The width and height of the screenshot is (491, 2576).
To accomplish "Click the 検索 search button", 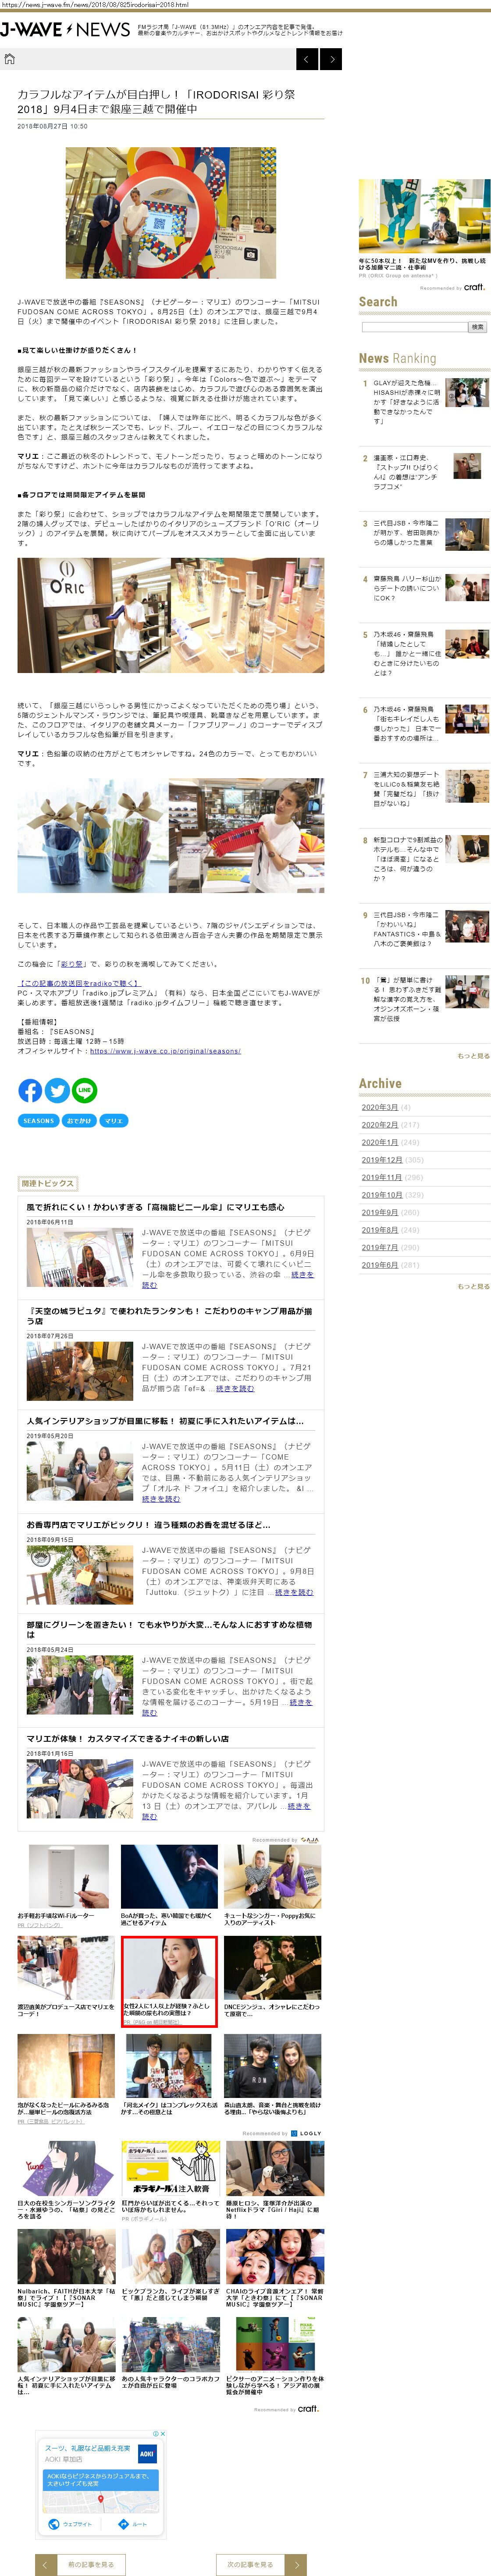I will click(477, 327).
